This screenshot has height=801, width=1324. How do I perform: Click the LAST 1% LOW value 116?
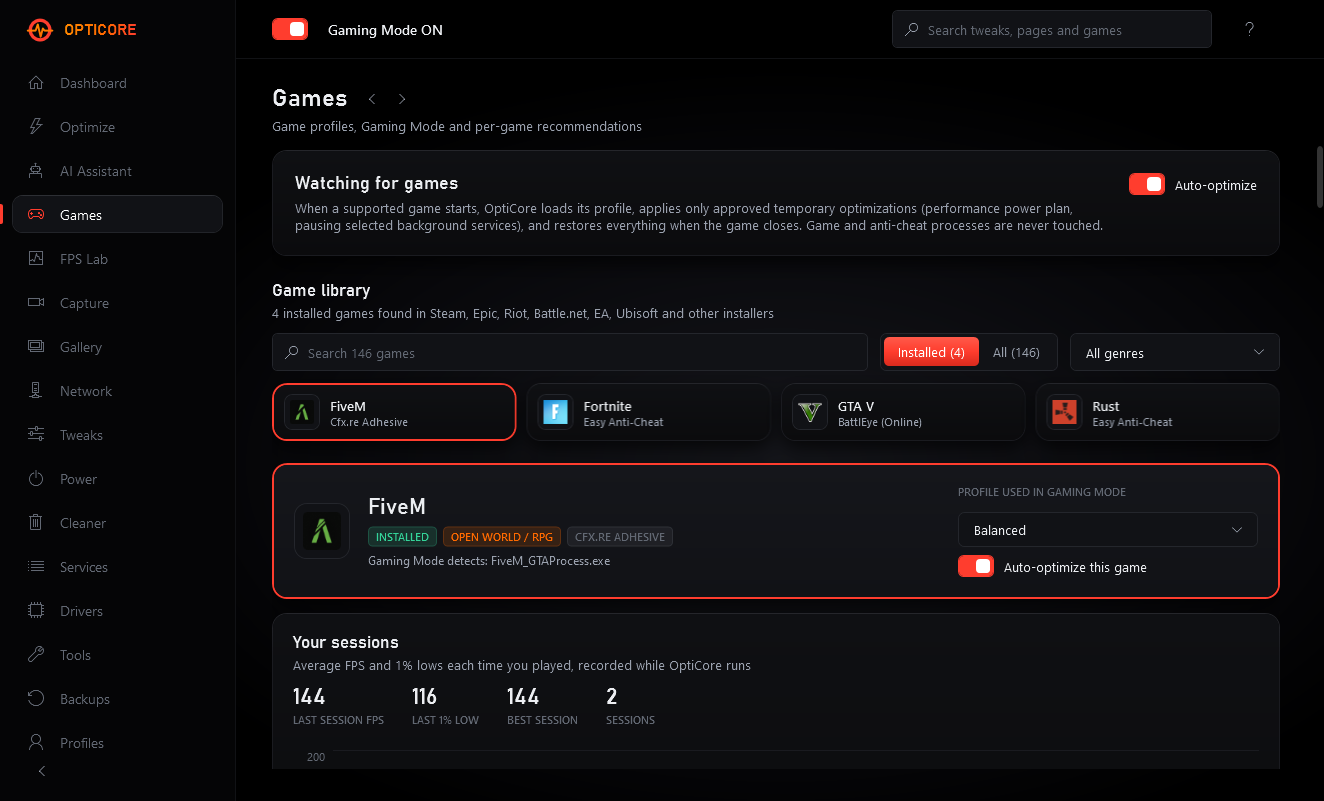tap(424, 696)
